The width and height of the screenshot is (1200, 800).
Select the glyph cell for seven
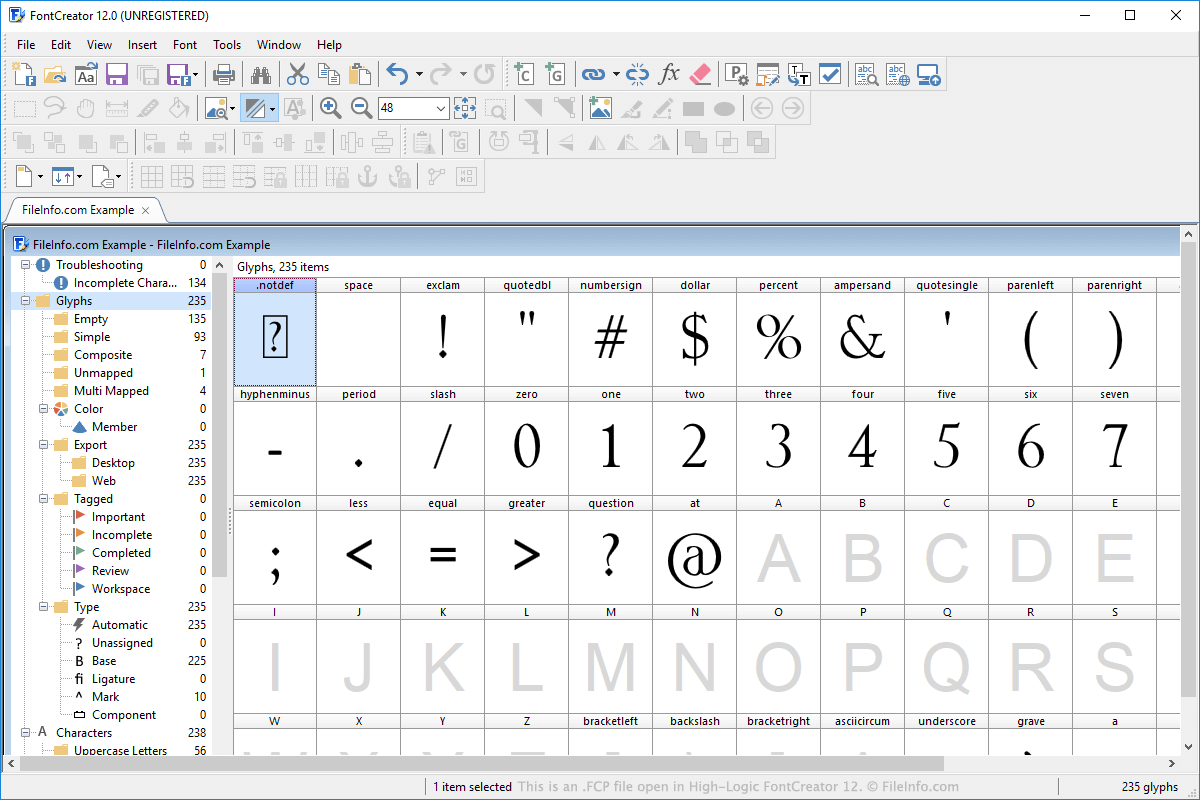pos(1114,441)
